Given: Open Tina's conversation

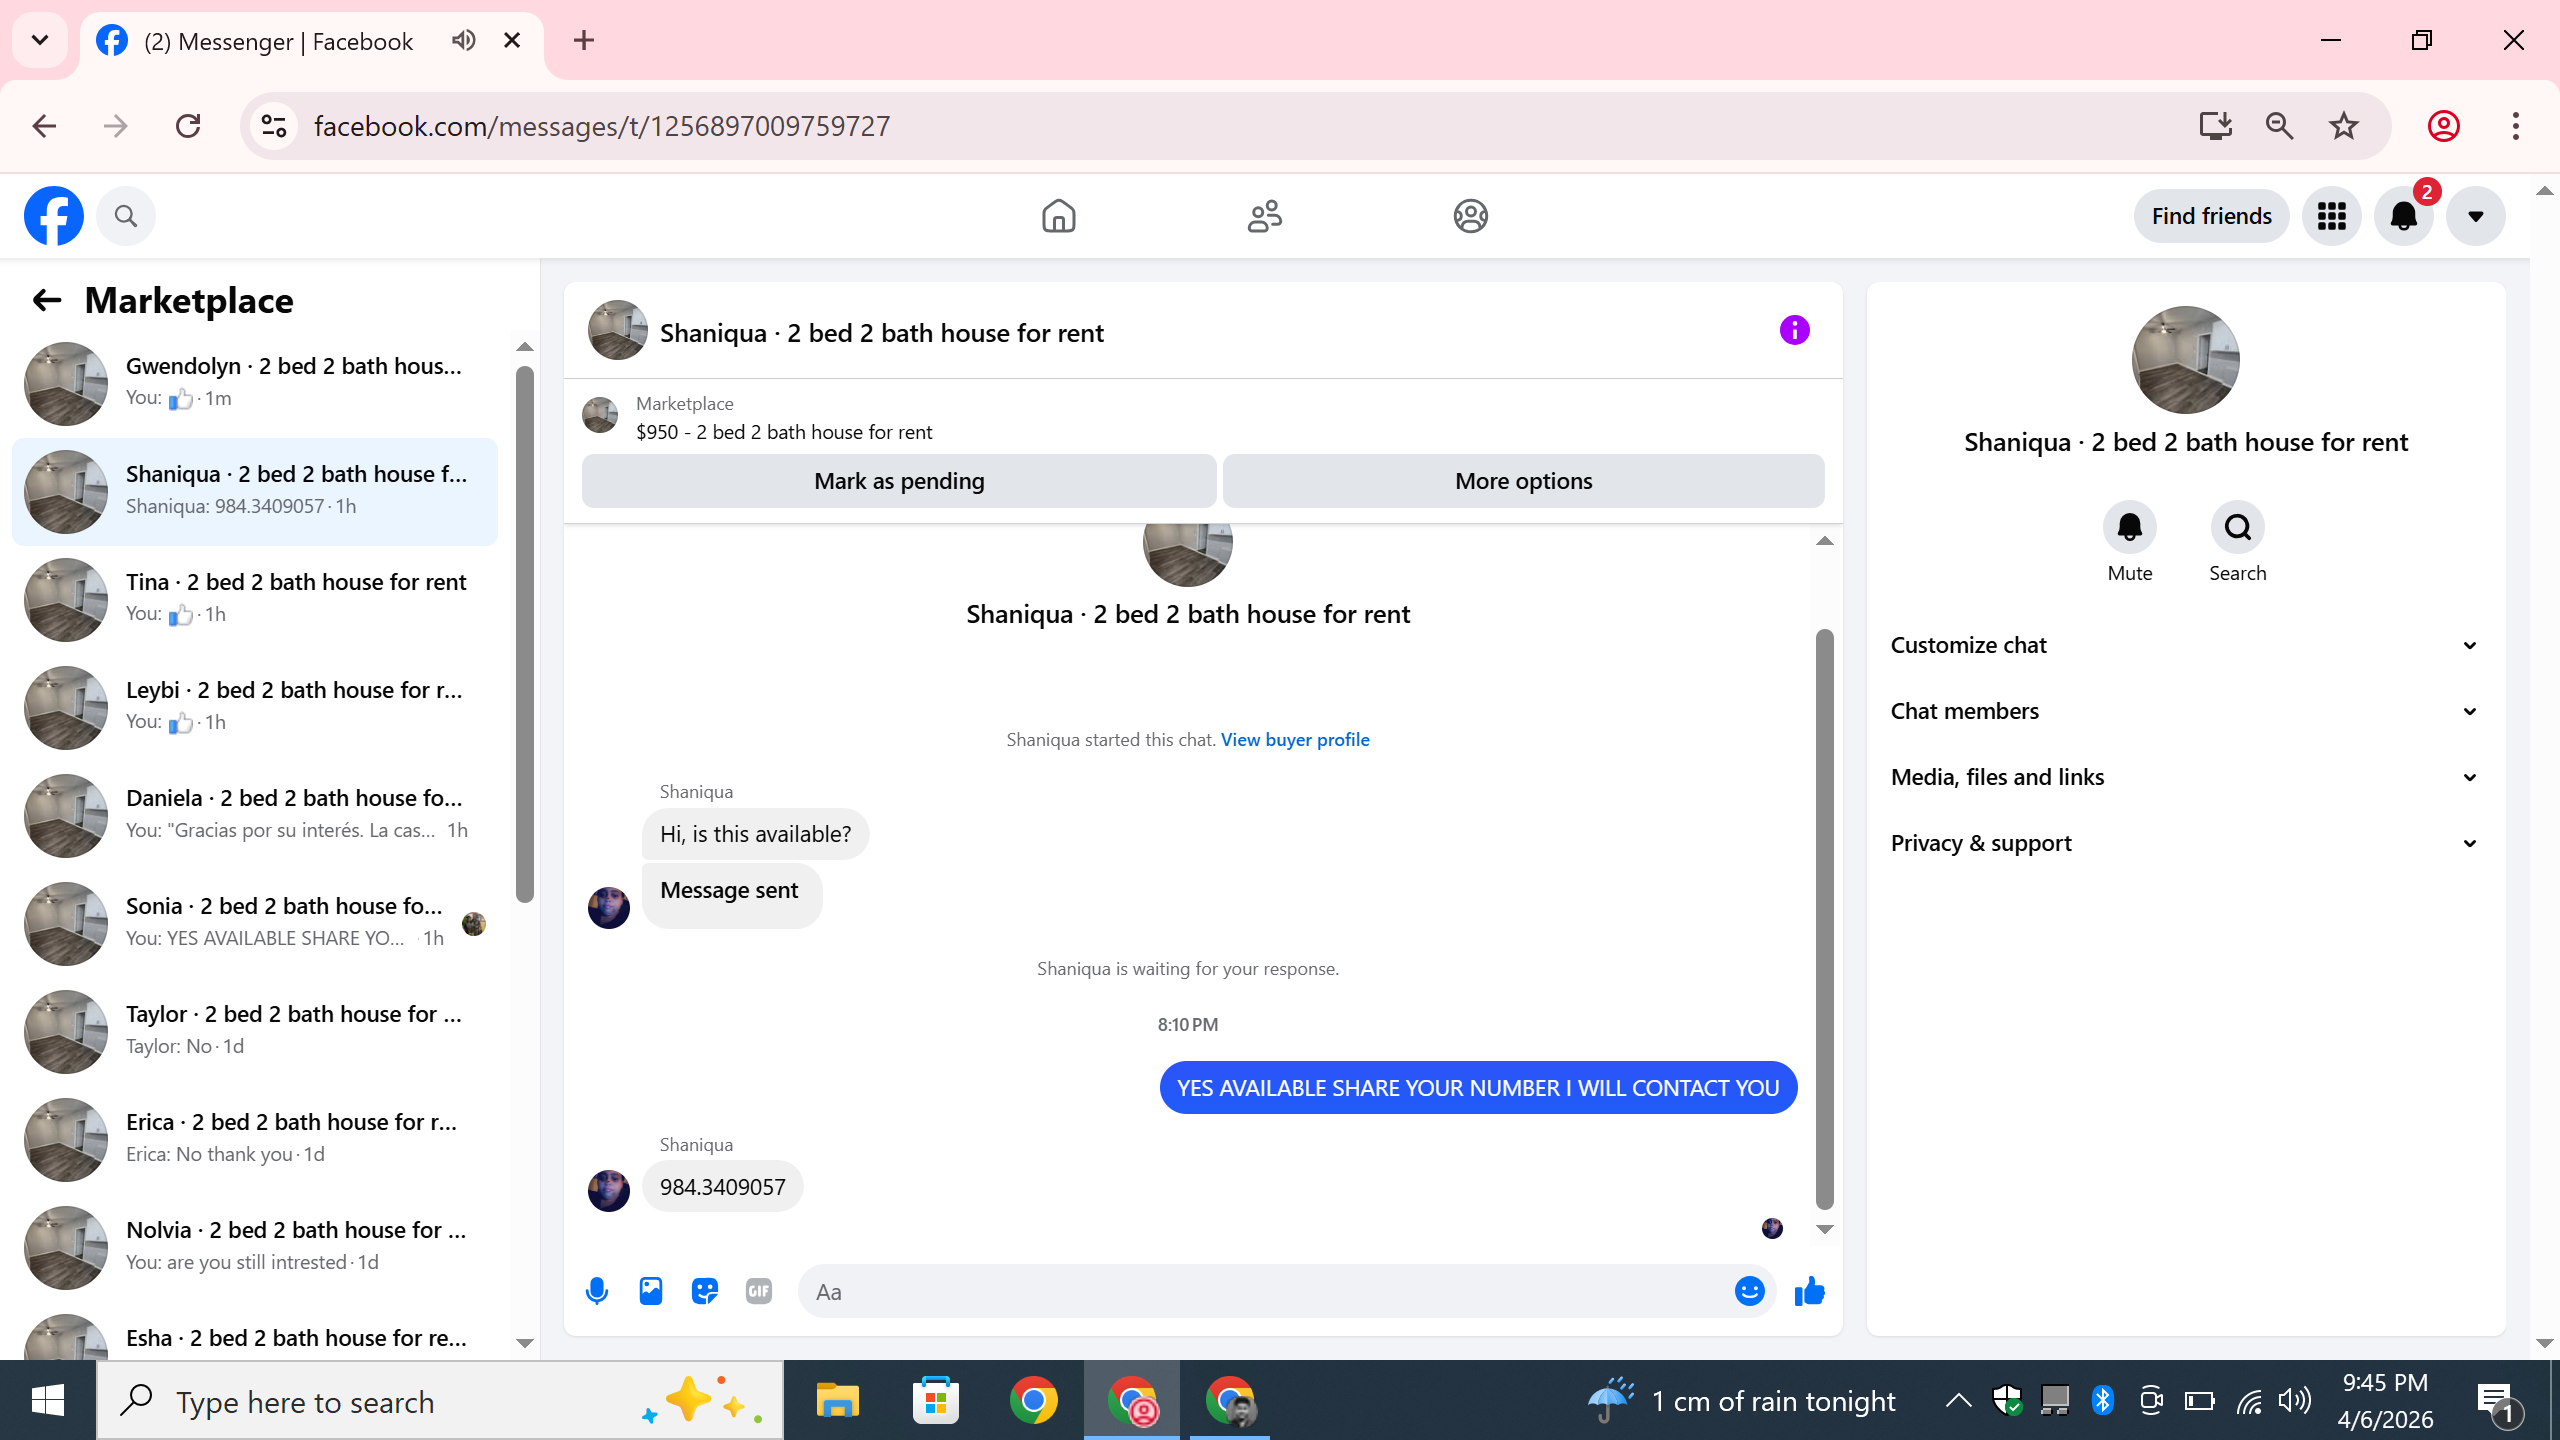Looking at the screenshot, I should click(255, 600).
